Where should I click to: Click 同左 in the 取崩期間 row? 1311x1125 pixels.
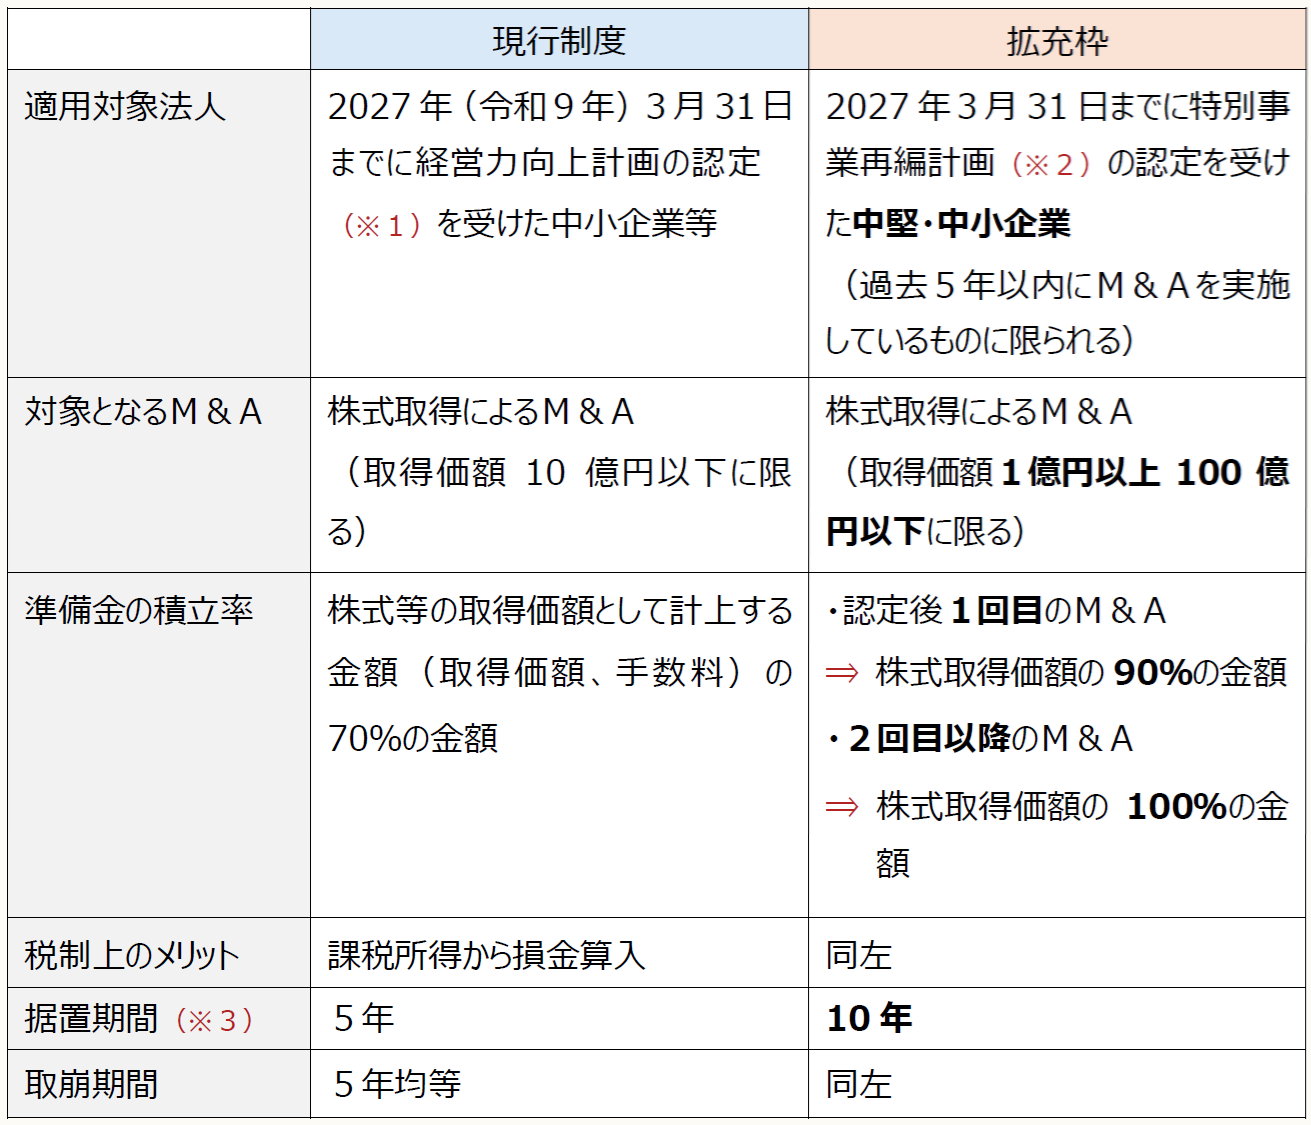tap(858, 1084)
